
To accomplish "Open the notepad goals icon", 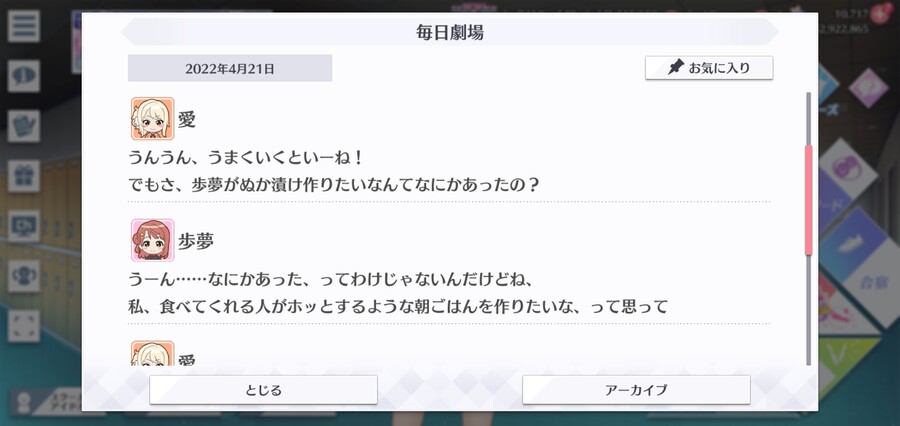I will (24, 126).
